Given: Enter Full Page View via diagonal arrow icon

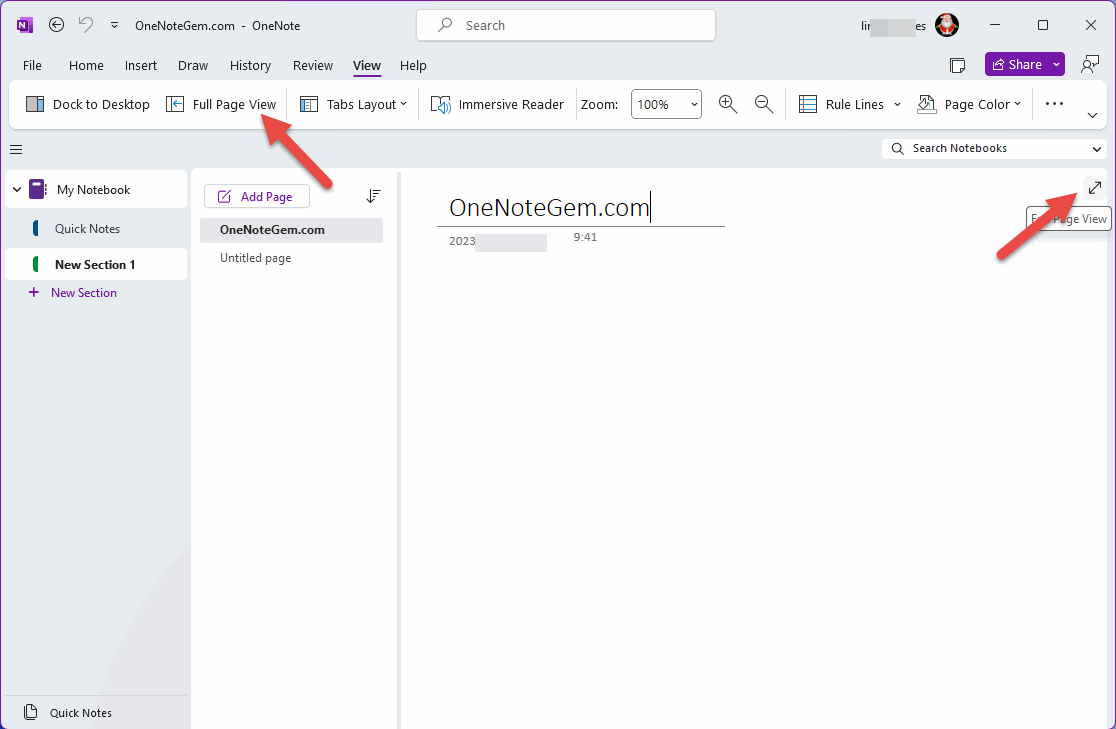Looking at the screenshot, I should (x=1094, y=187).
